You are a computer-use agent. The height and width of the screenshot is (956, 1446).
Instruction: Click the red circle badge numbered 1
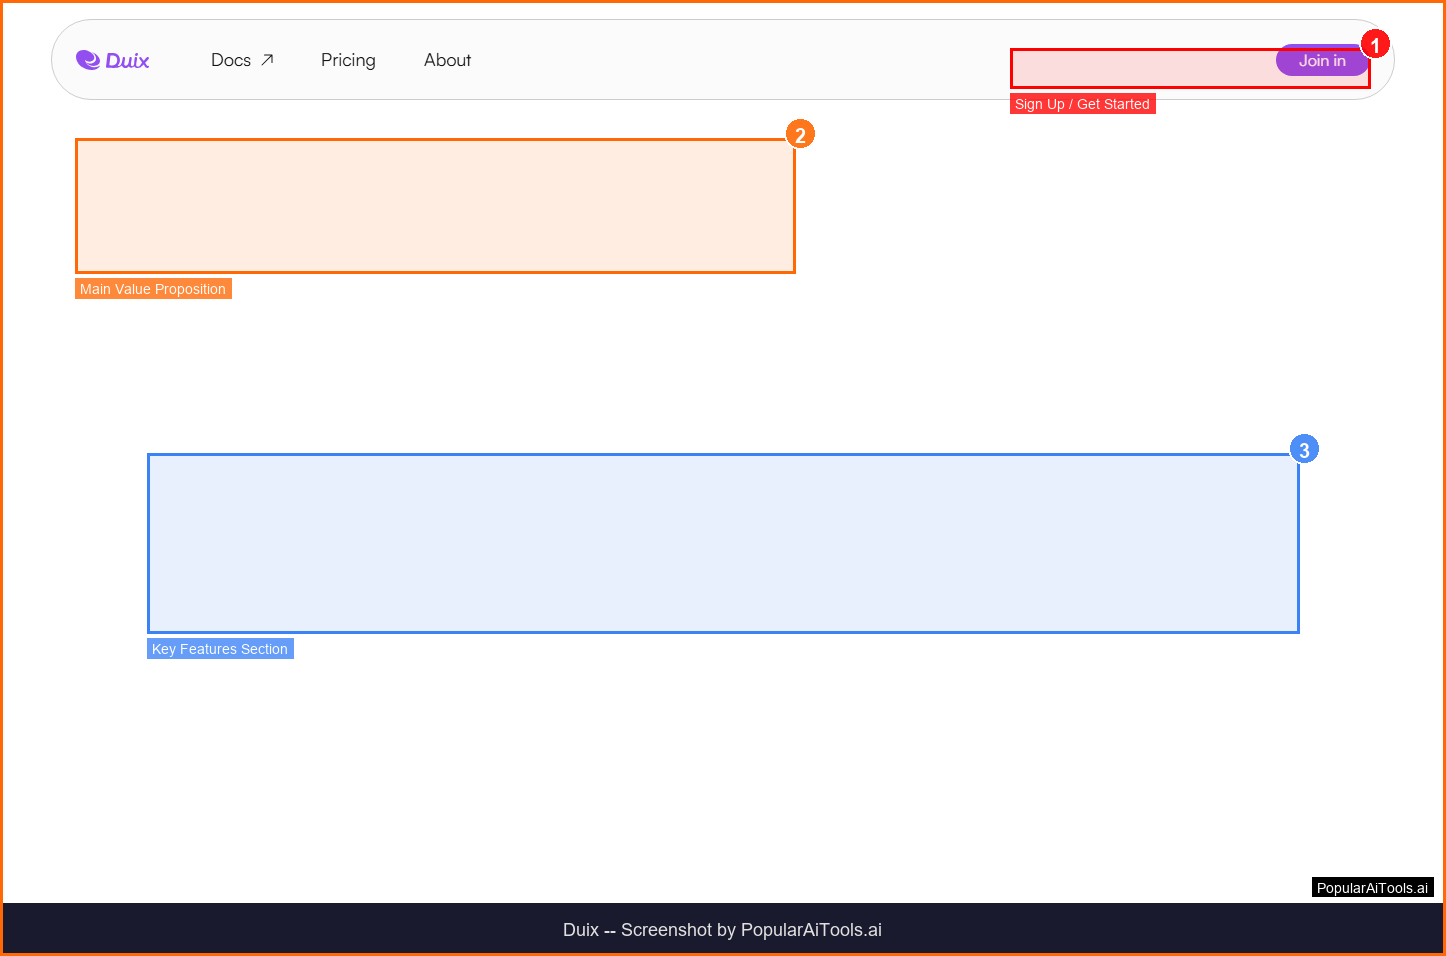pyautogui.click(x=1375, y=45)
